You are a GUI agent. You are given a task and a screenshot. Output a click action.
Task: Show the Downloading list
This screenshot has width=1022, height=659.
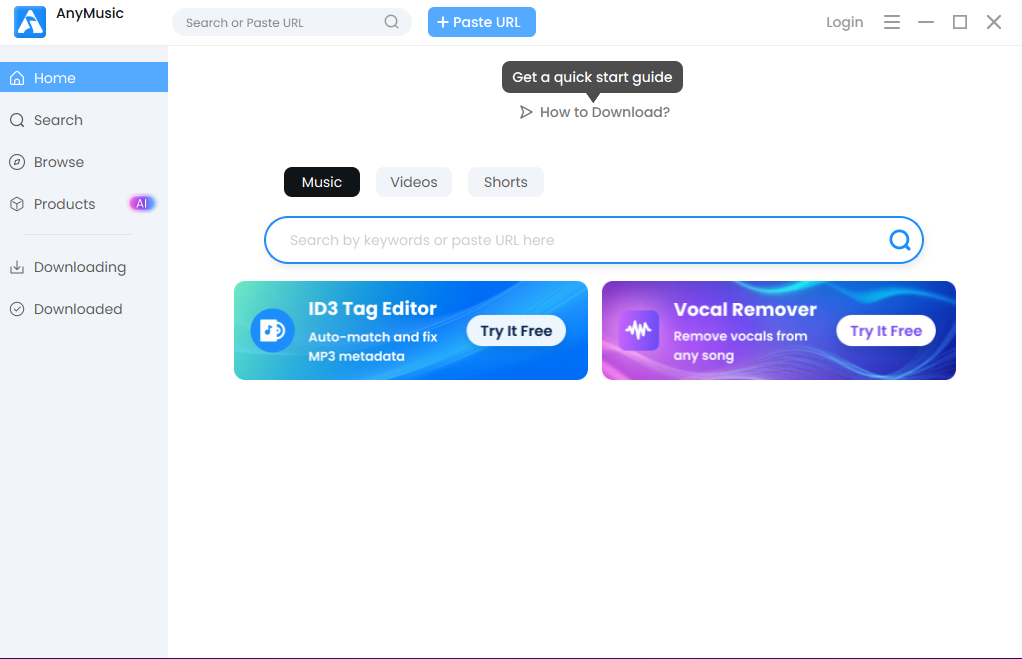(84, 267)
